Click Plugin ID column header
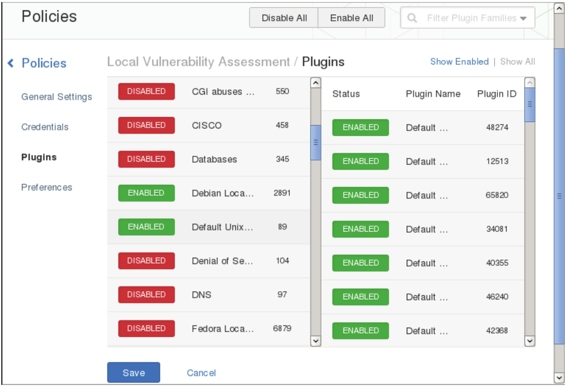Viewport: 566px width, 387px height. (496, 94)
